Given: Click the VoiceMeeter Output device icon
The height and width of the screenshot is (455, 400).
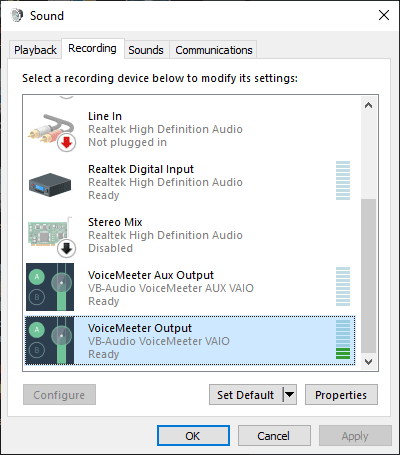Looking at the screenshot, I should point(50,340).
